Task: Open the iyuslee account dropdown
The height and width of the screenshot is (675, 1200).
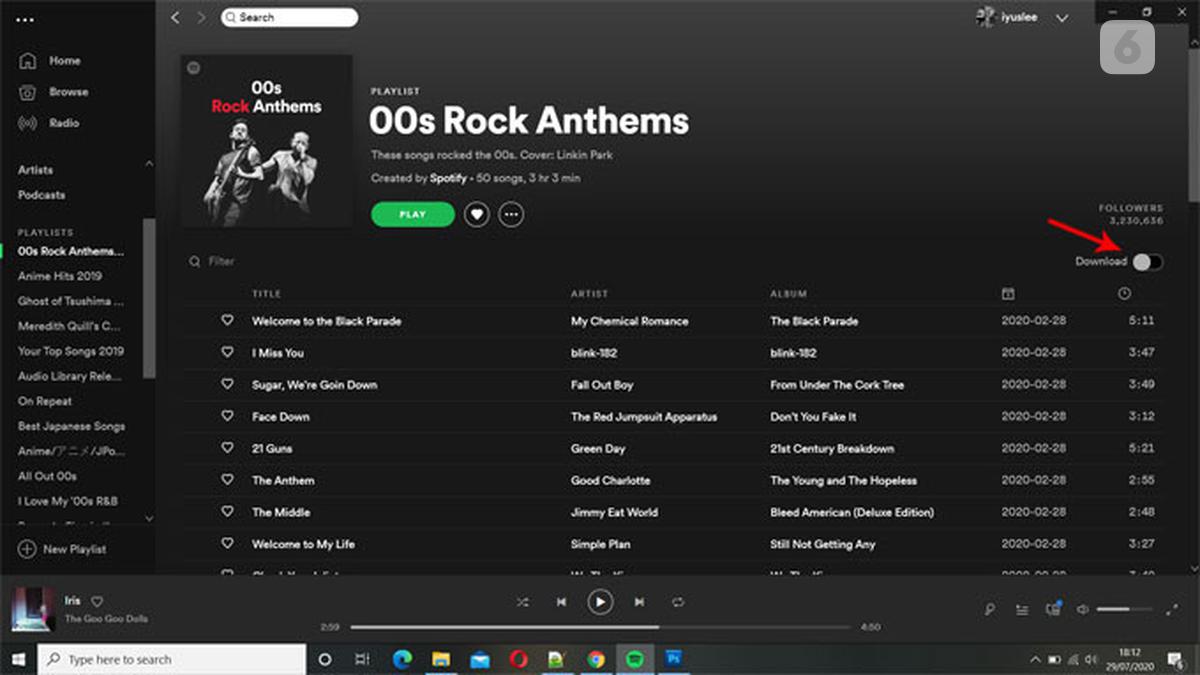Action: (1020, 17)
